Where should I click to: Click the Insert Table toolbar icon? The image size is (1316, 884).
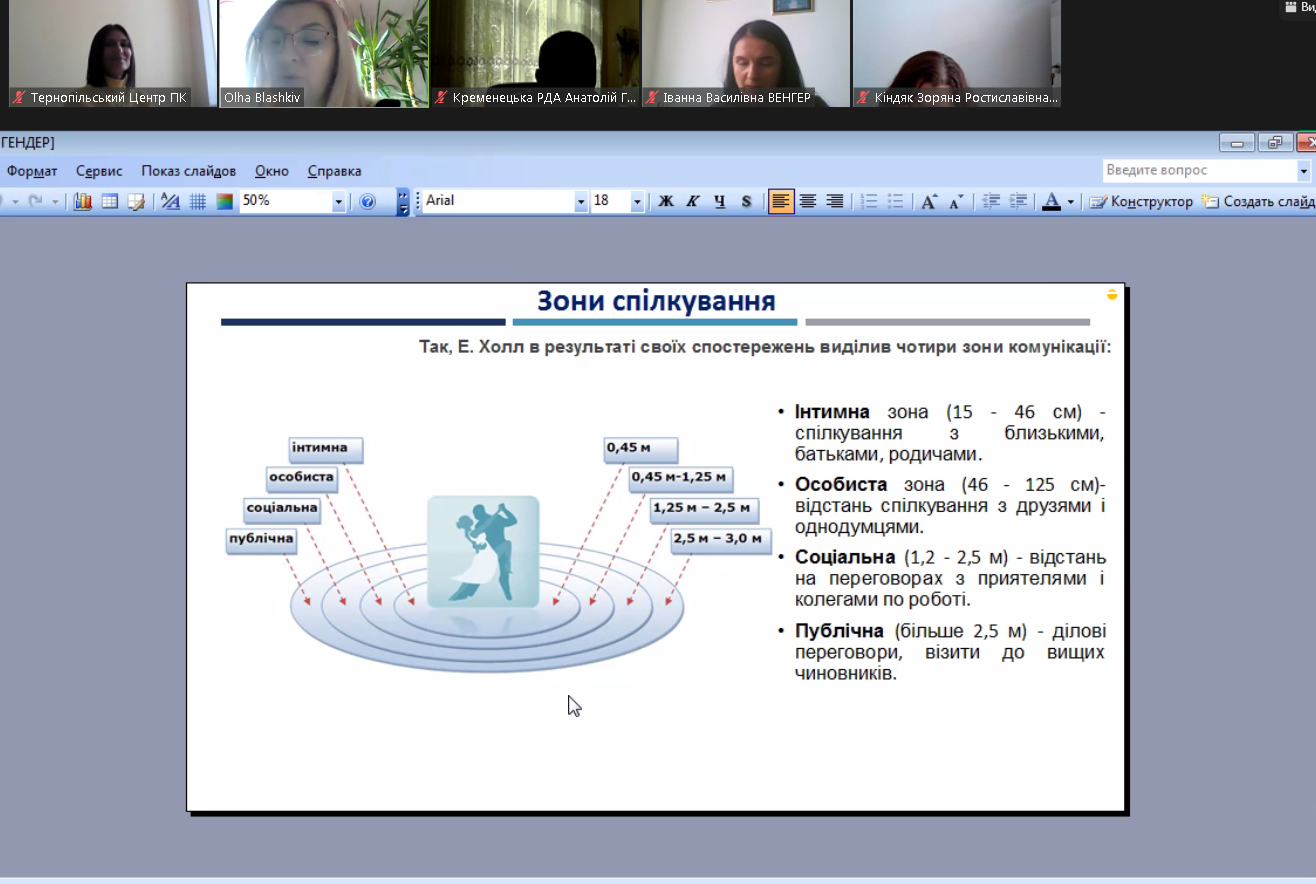110,201
